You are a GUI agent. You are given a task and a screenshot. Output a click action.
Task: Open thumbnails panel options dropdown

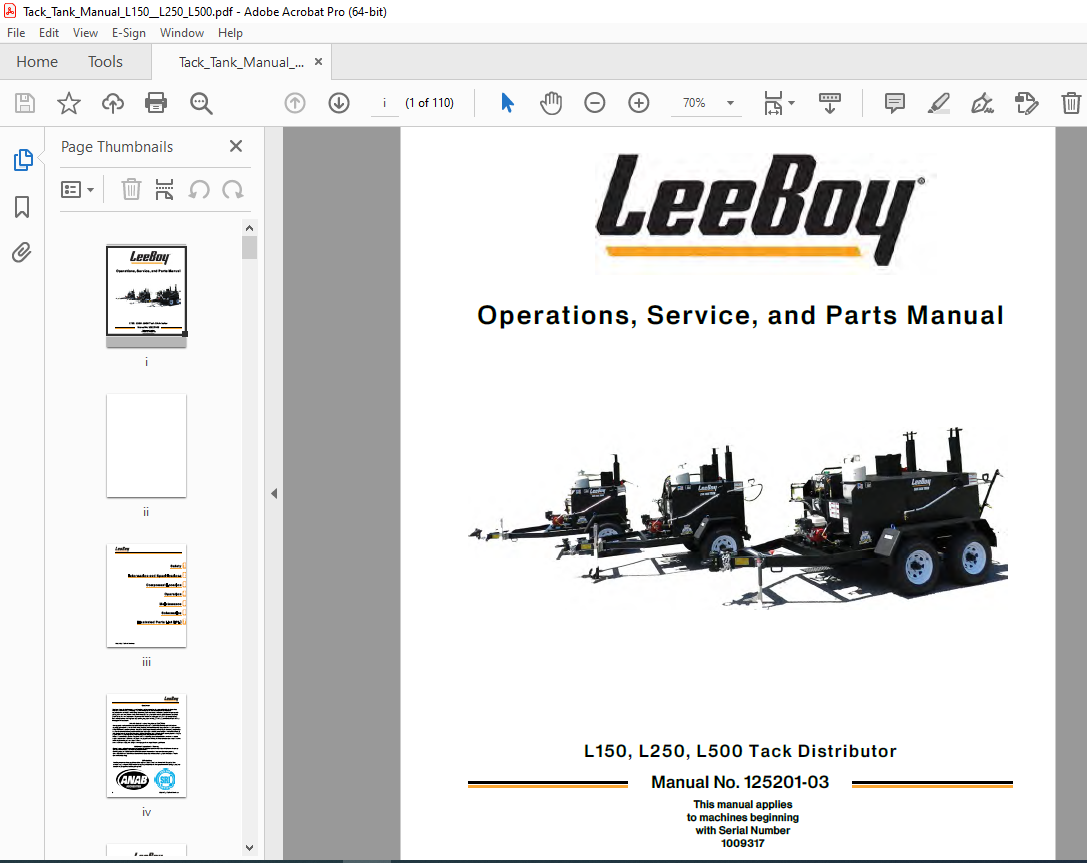point(77,189)
